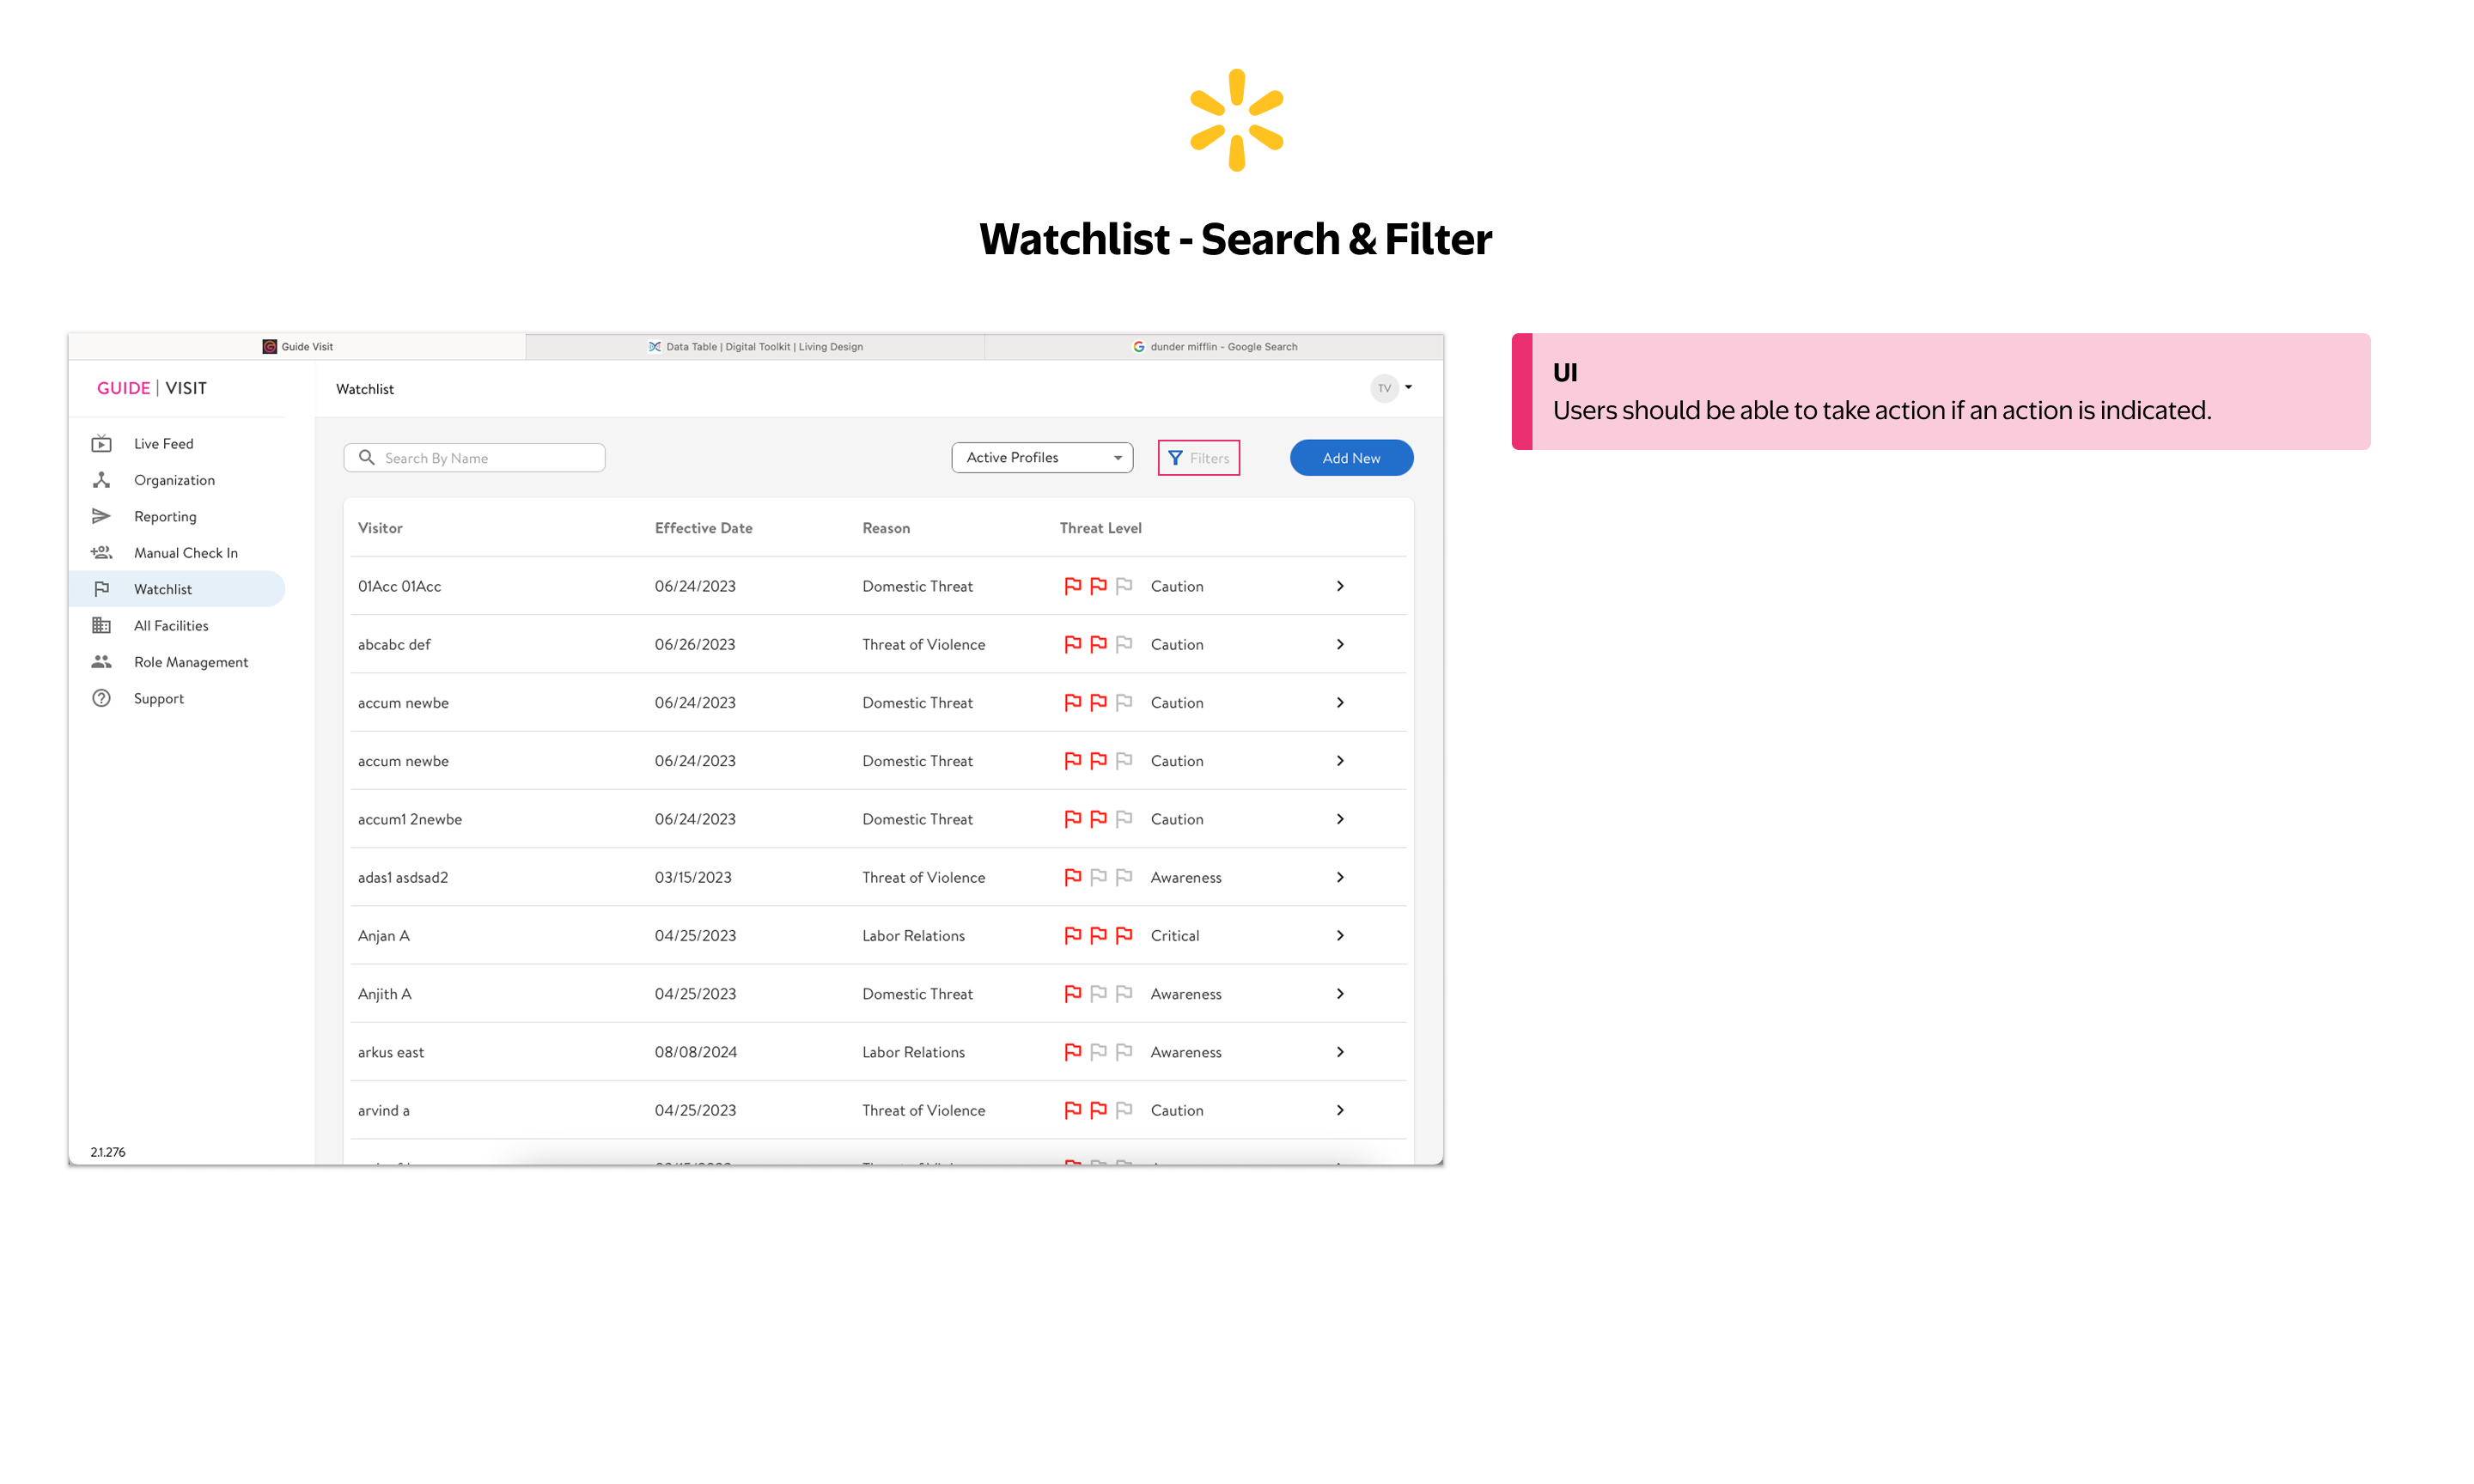2474x1484 pixels.
Task: Click the Filters button
Action: click(x=1198, y=458)
